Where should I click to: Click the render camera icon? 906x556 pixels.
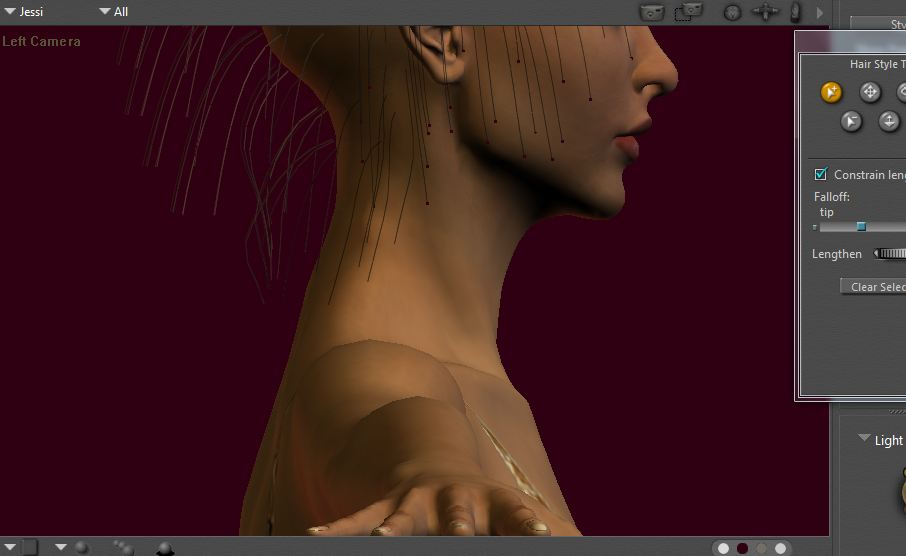[652, 12]
